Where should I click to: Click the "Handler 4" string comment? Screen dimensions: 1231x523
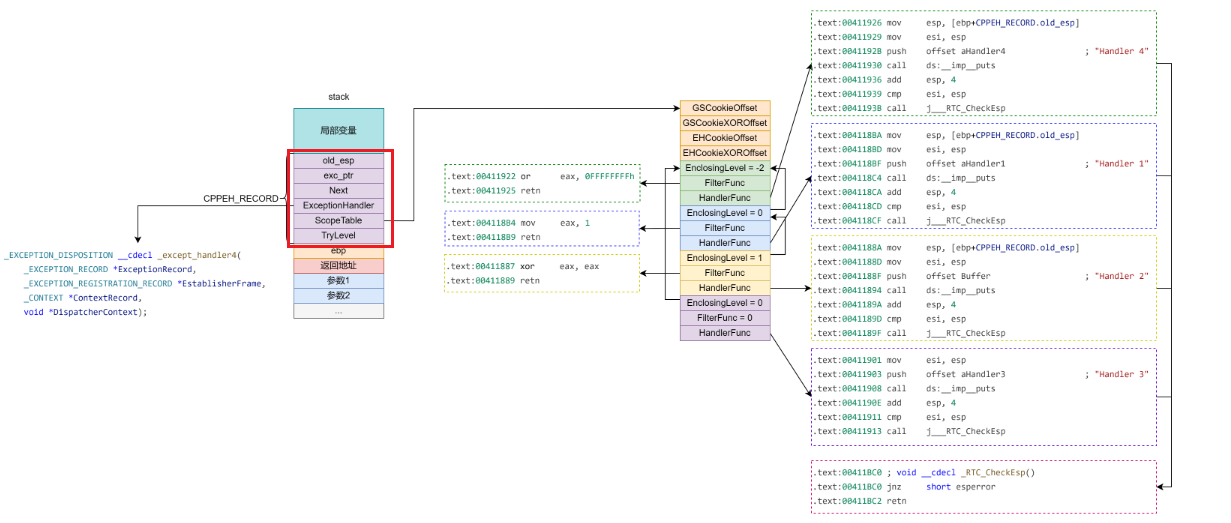[x=1121, y=51]
